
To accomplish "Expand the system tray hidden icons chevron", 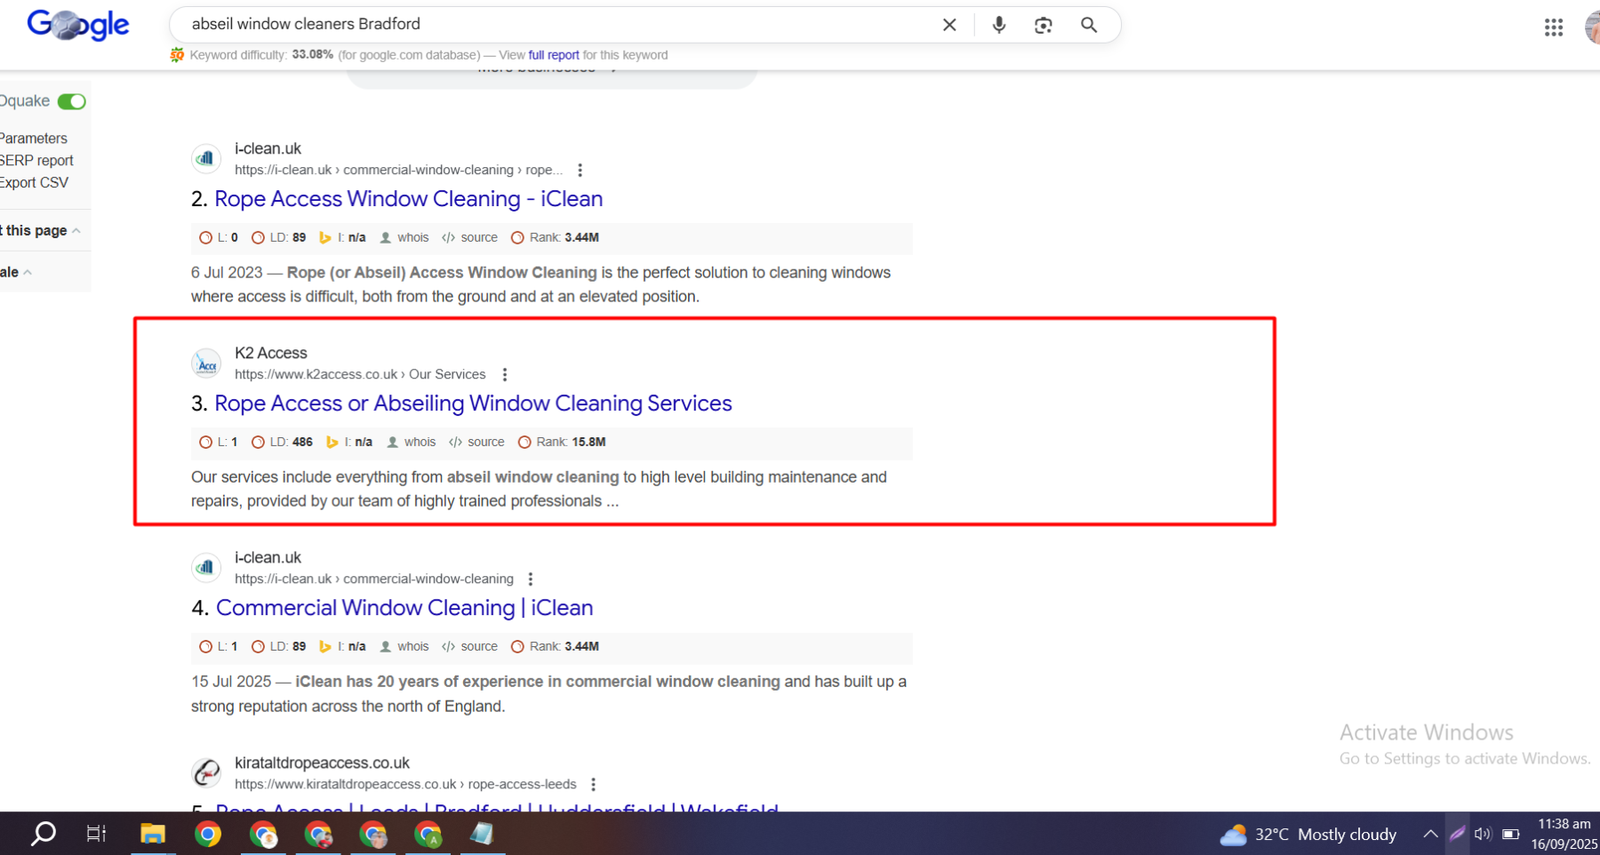I will [1430, 834].
